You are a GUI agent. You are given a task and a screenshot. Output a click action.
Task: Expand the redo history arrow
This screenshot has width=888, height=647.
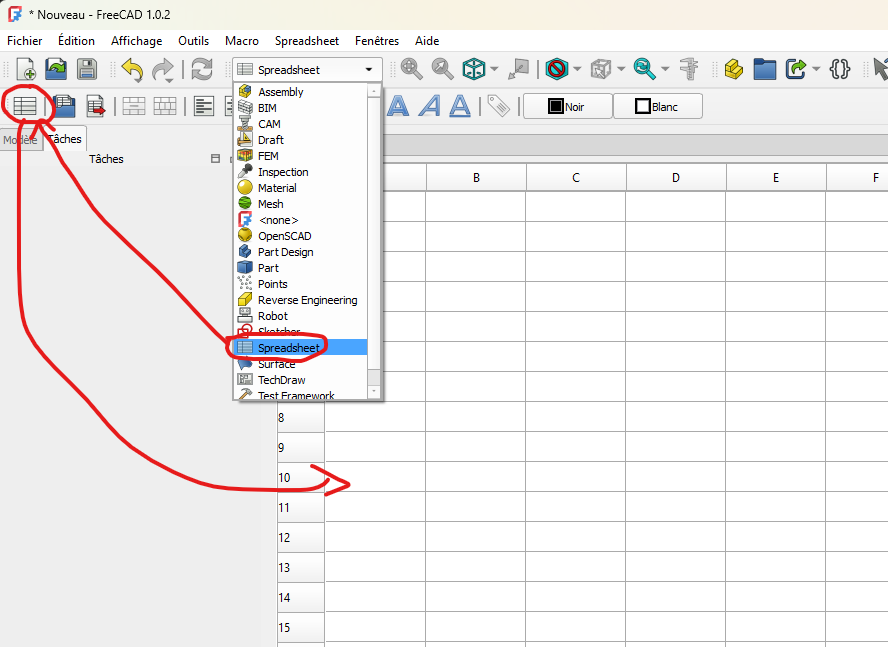pyautogui.click(x=169, y=80)
